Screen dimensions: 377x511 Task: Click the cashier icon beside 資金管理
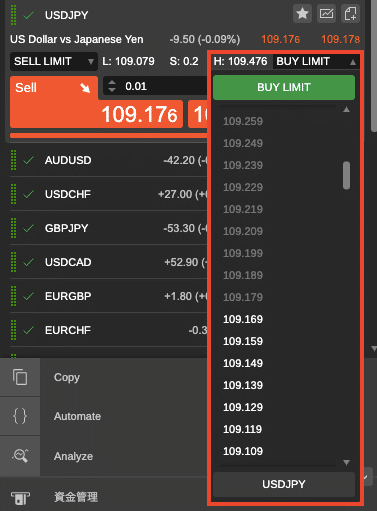(x=20, y=498)
